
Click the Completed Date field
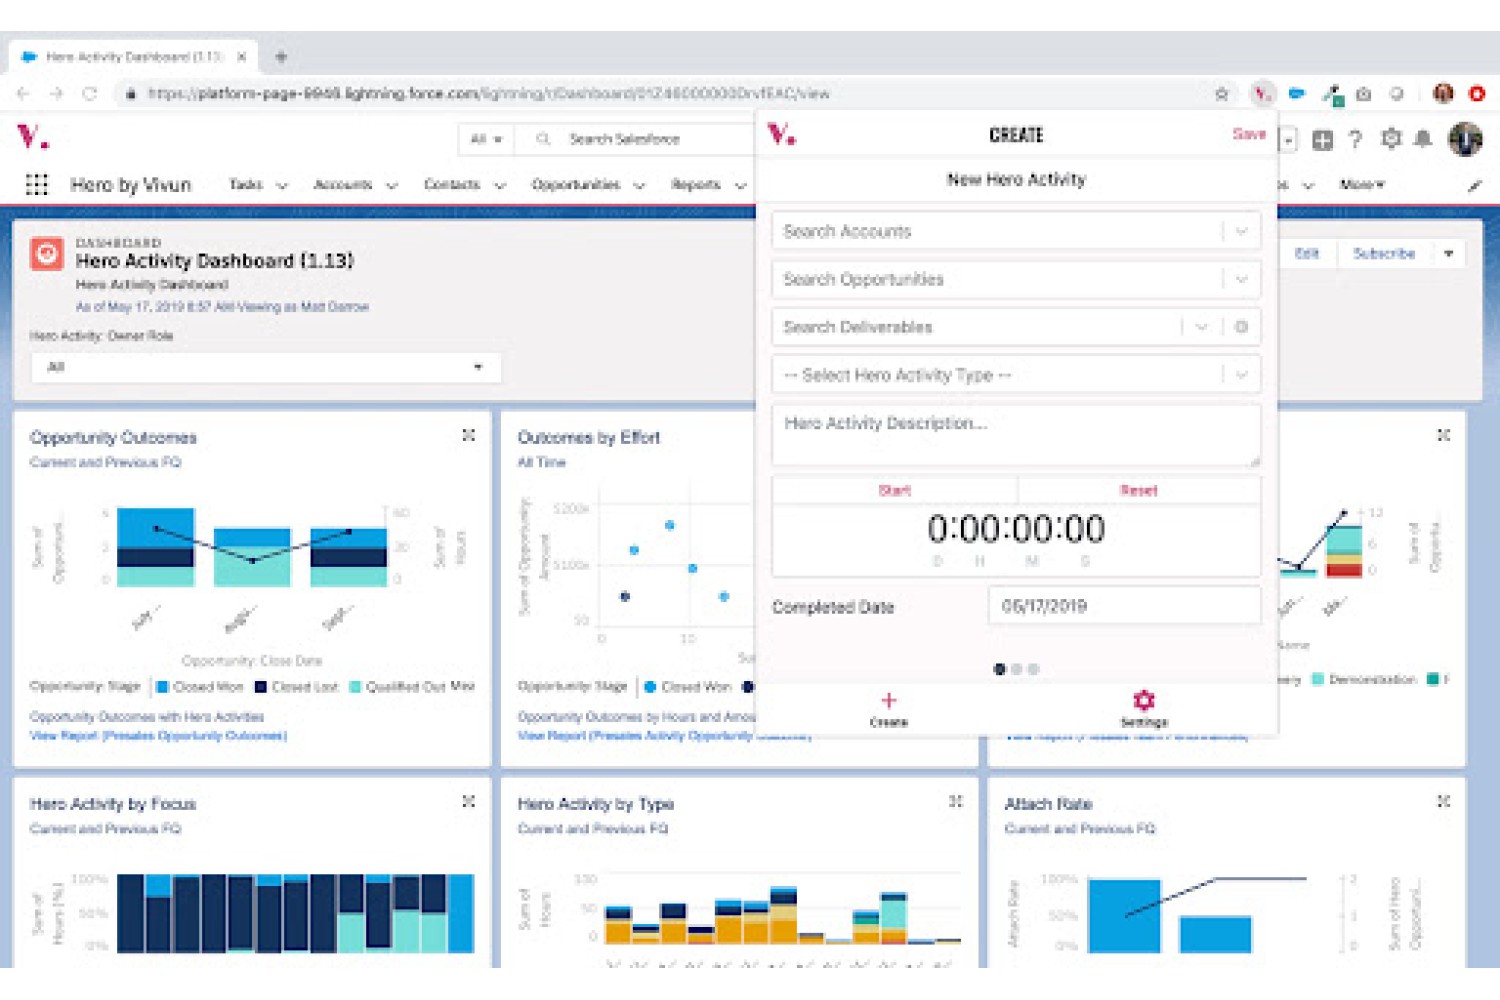point(1124,606)
